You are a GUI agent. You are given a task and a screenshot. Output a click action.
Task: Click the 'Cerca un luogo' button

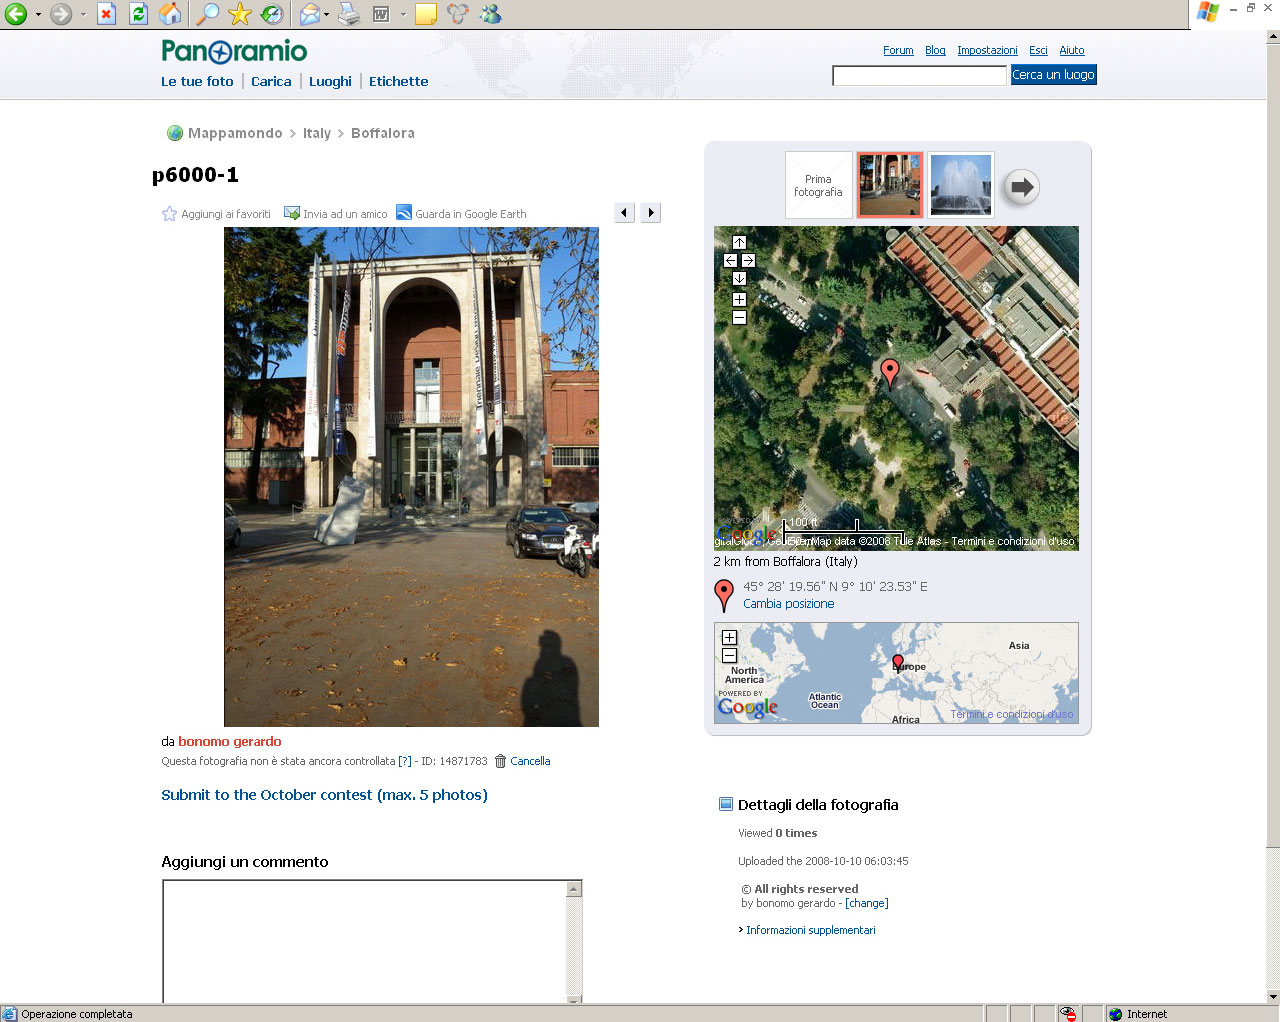pyautogui.click(x=1054, y=75)
